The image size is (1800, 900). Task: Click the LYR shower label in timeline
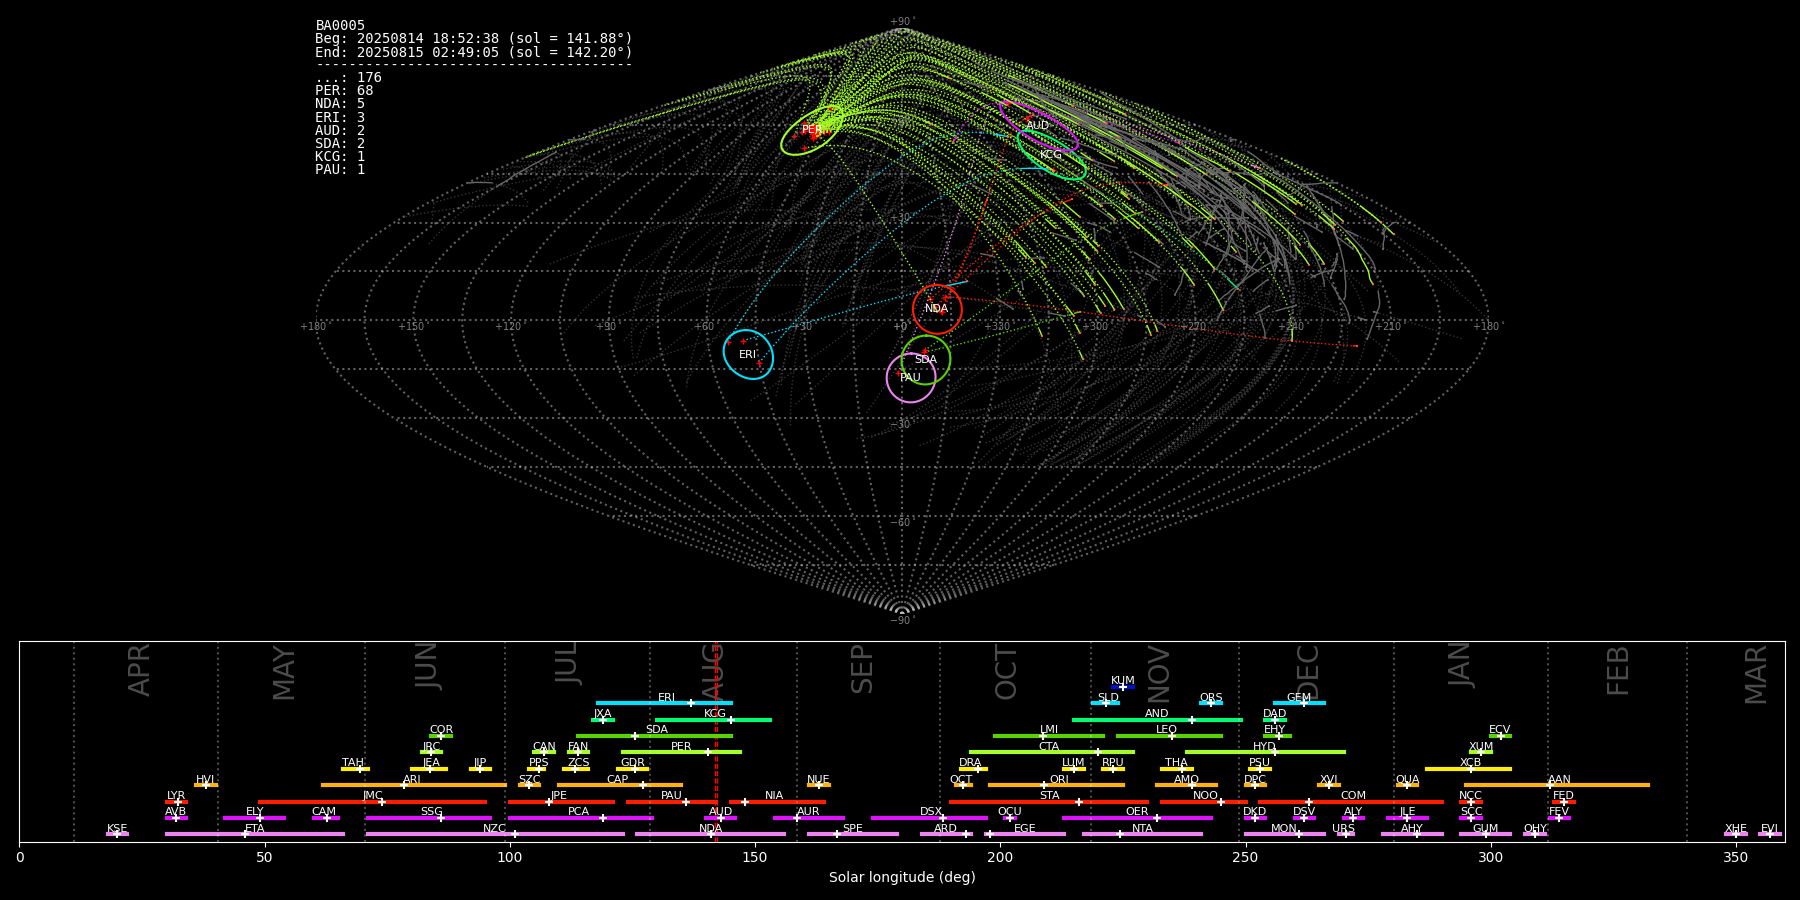(176, 796)
